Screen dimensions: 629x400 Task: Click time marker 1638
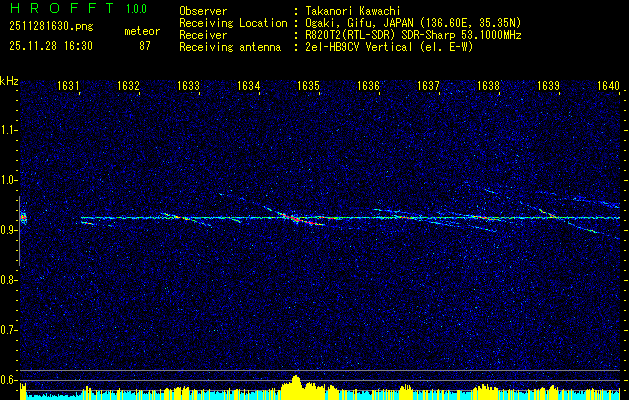coord(489,85)
